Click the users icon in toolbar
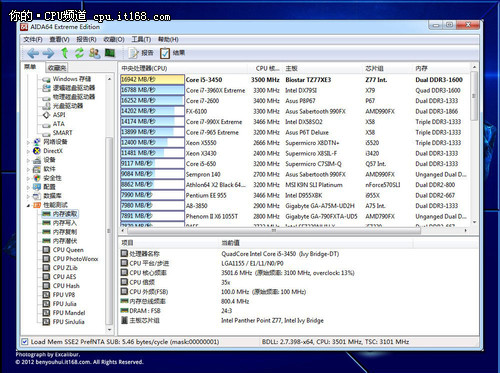 (x=94, y=53)
